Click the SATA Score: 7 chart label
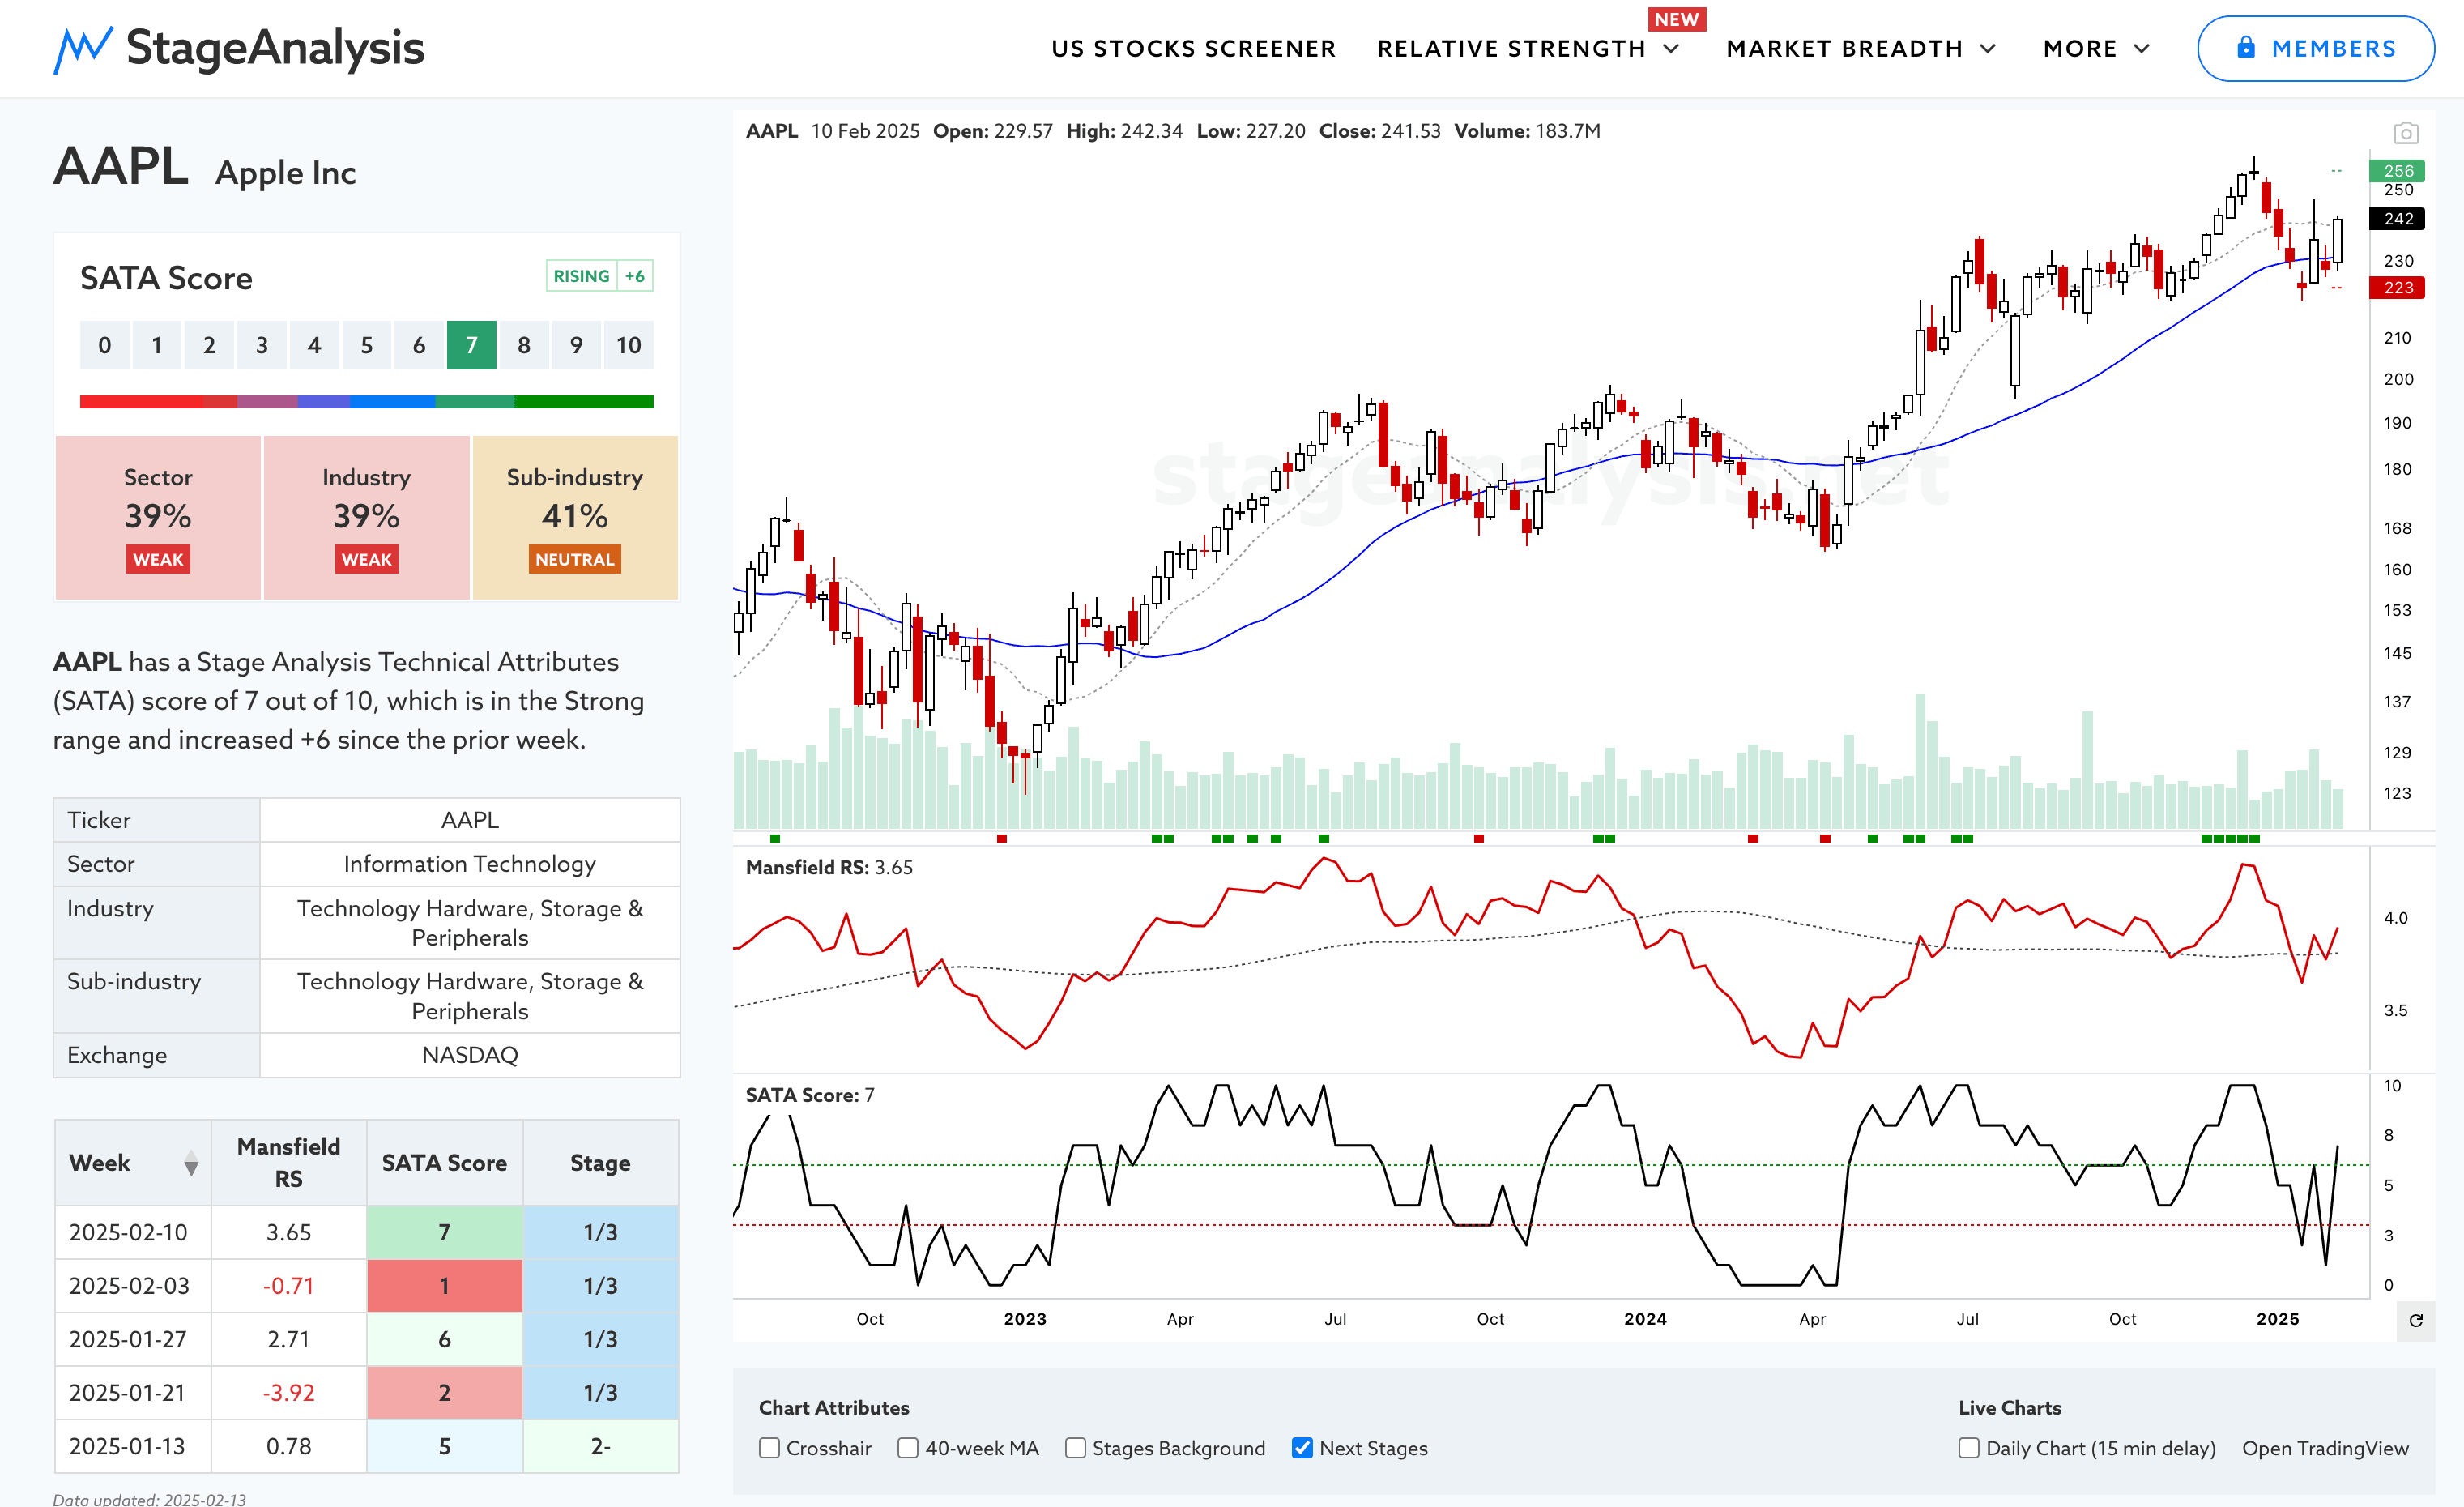Screen dimensions: 2464x1507 tap(810, 1095)
